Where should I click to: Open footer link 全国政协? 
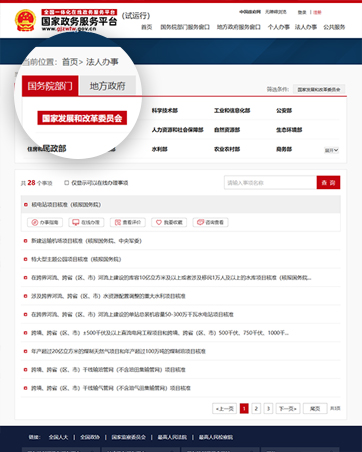click(90, 437)
